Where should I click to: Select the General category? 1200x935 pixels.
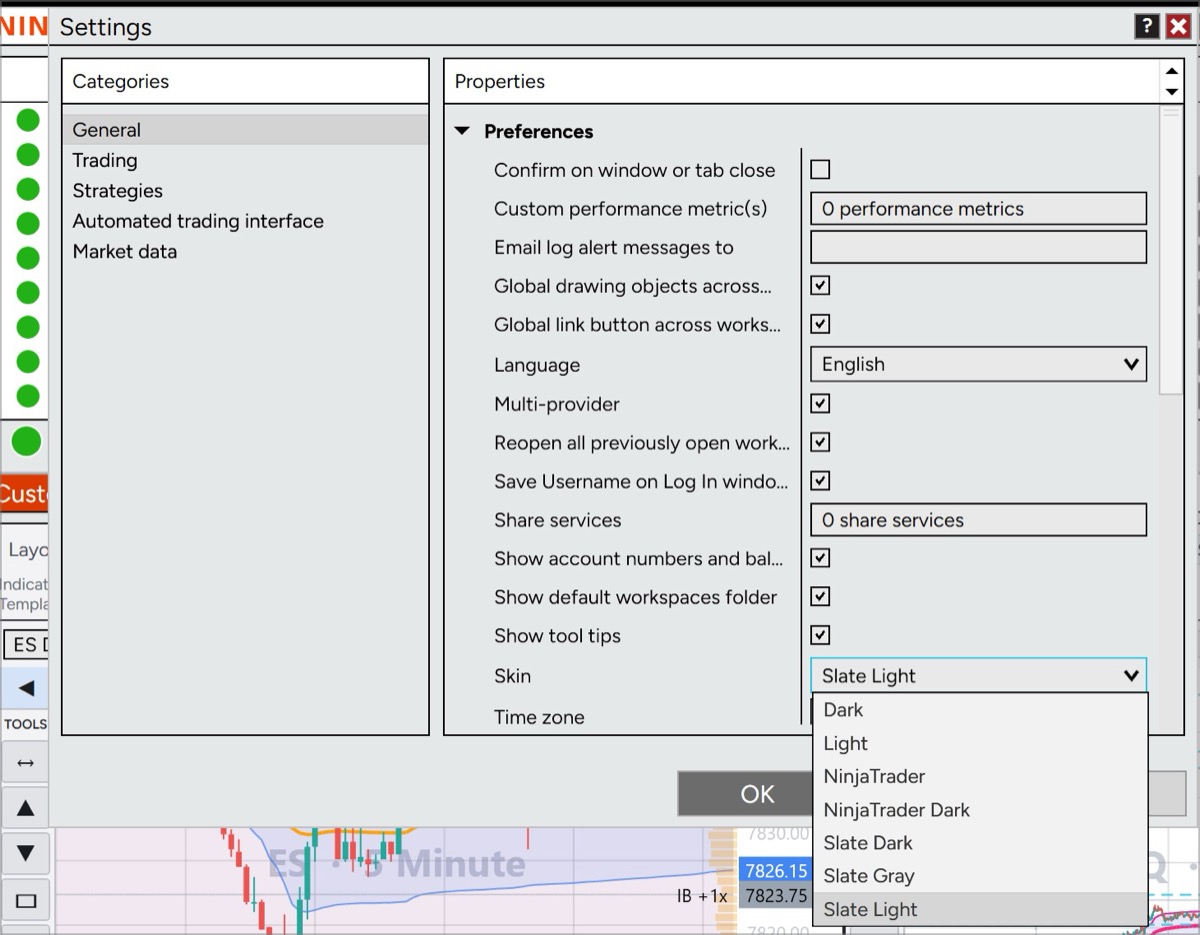pos(245,130)
